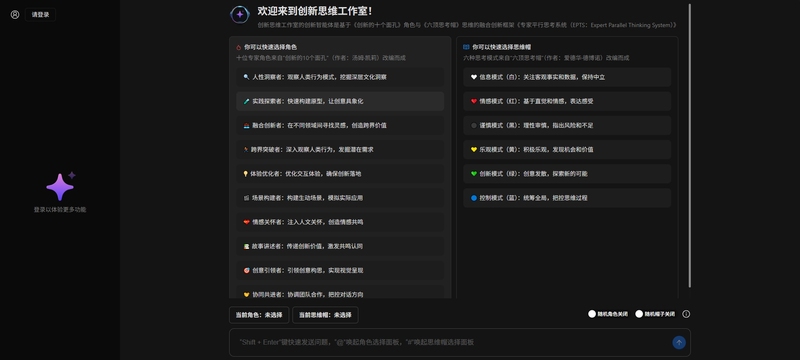The width and height of the screenshot is (800, 360).
Task: Select the green heart 创新模式 hat
Action: pos(567,173)
